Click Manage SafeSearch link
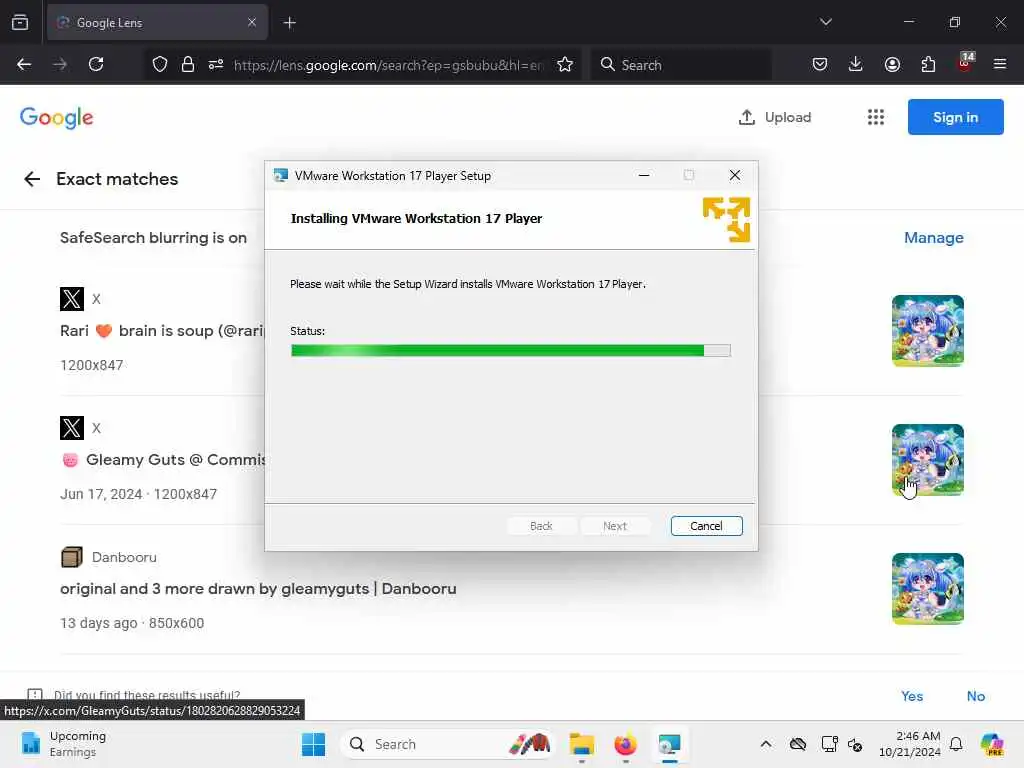Image resolution: width=1024 pixels, height=768 pixels. [x=933, y=238]
